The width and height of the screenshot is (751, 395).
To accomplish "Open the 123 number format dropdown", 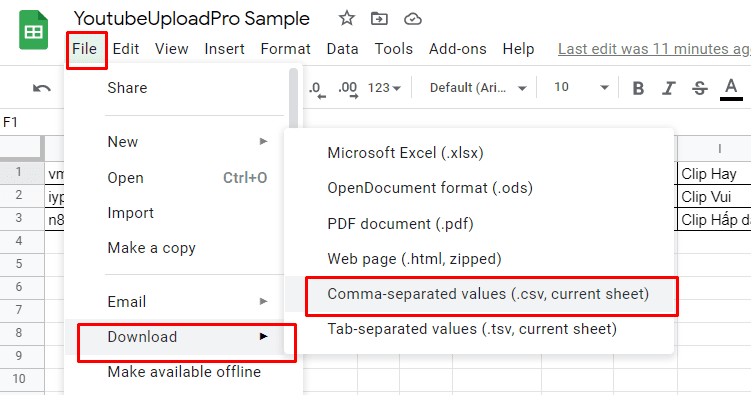I will [x=384, y=88].
